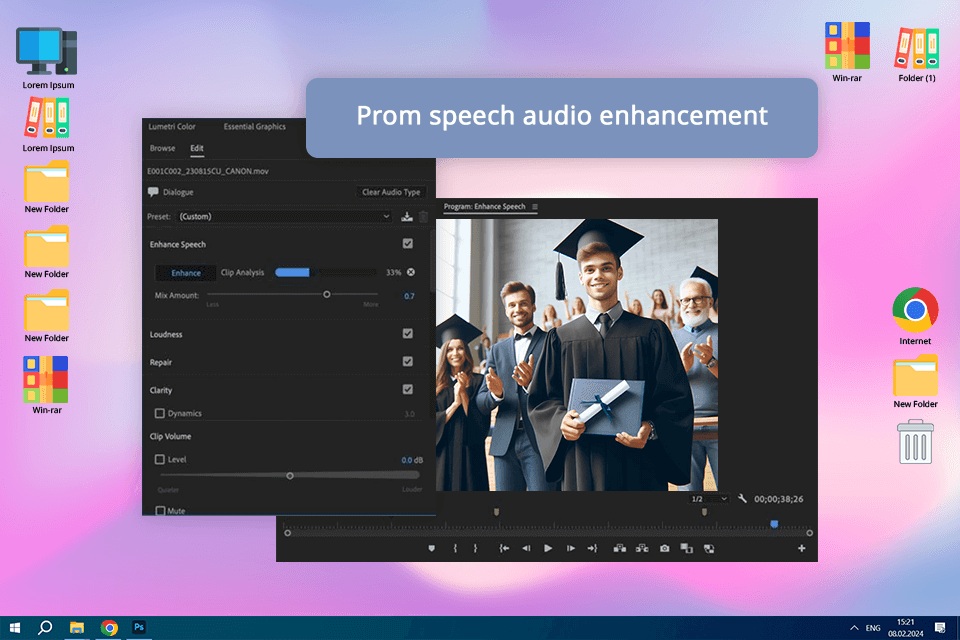
Task: Click the Mark Out bracket icon
Action: (x=475, y=549)
